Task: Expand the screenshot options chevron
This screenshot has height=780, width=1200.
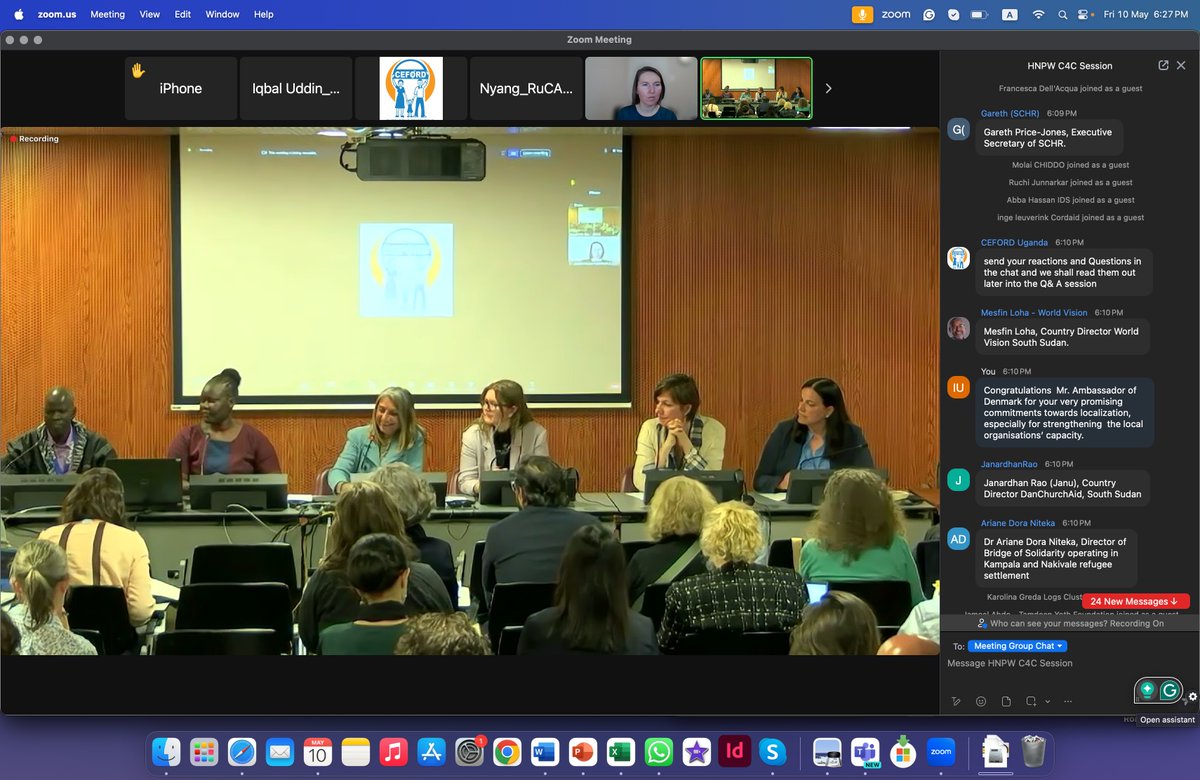Action: (x=1046, y=702)
